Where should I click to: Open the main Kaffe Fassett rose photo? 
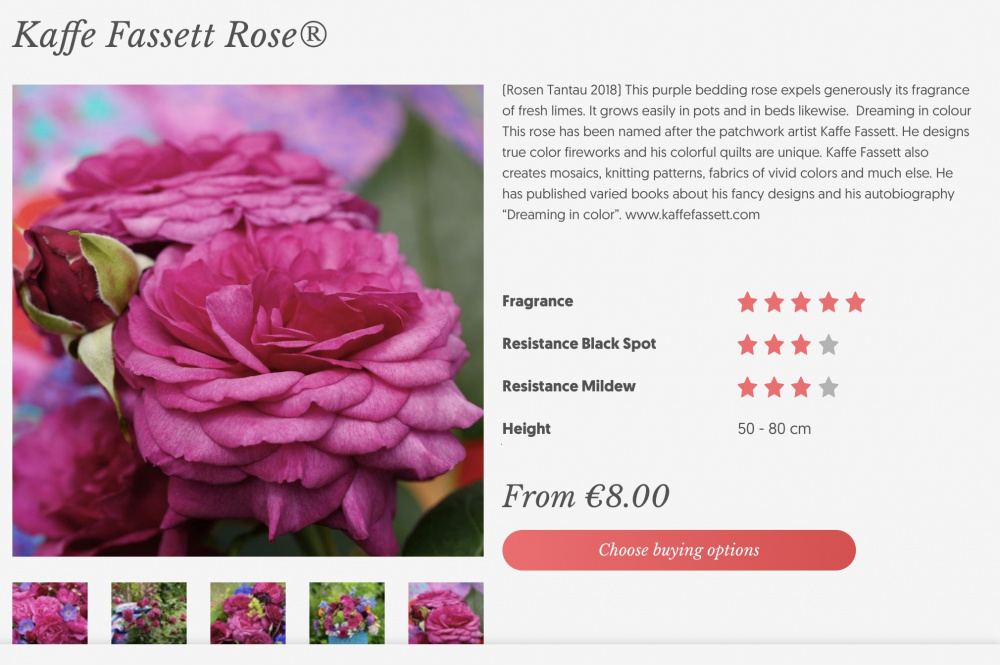tap(247, 320)
